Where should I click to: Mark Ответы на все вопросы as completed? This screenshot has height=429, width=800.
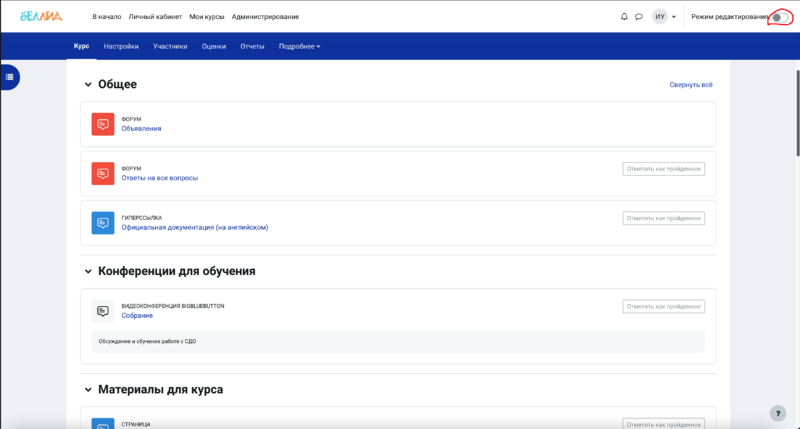(x=663, y=169)
